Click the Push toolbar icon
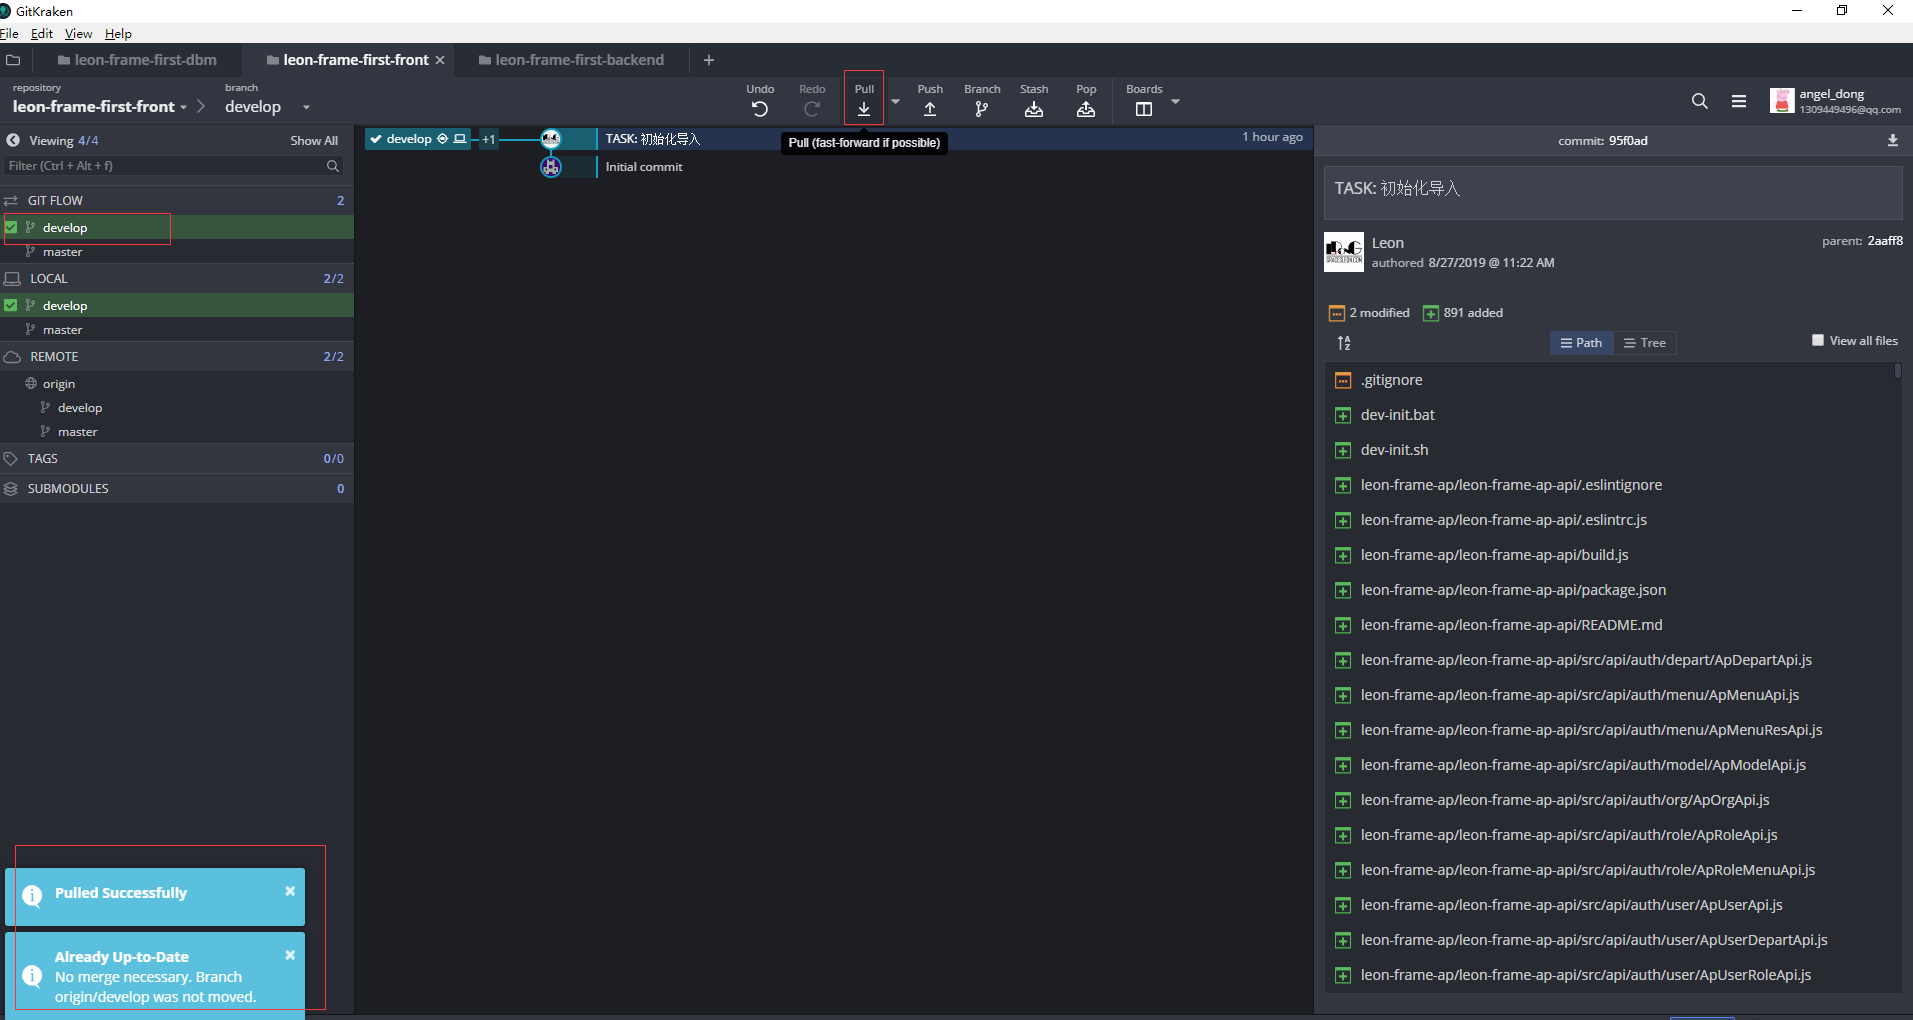The width and height of the screenshot is (1913, 1020). [930, 108]
